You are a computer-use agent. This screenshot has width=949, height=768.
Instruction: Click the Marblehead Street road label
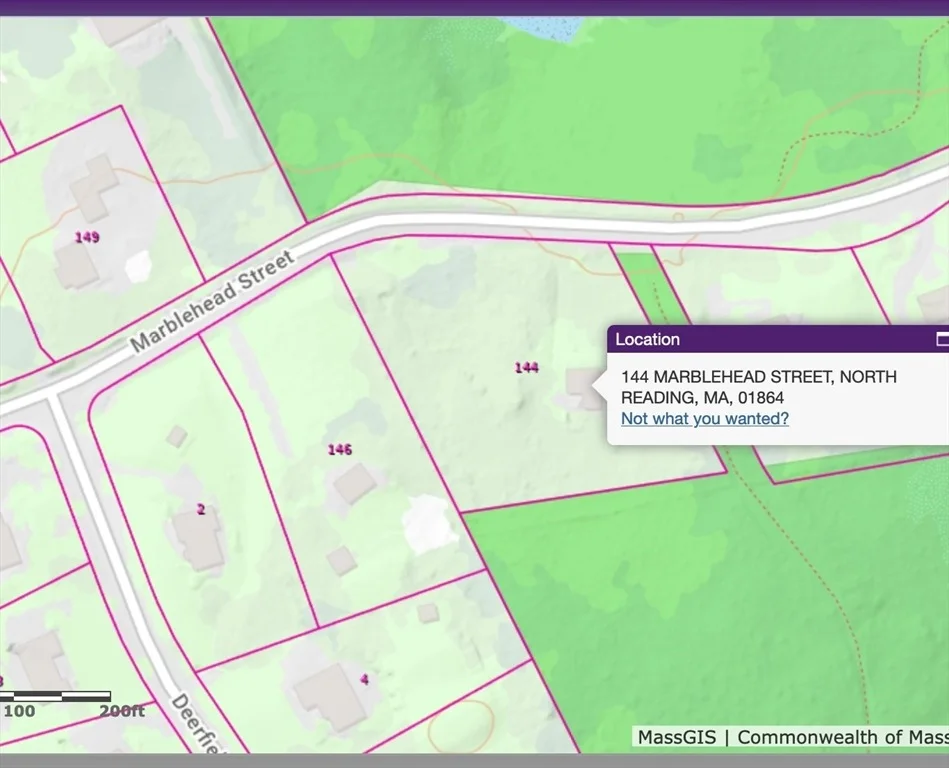pyautogui.click(x=212, y=301)
